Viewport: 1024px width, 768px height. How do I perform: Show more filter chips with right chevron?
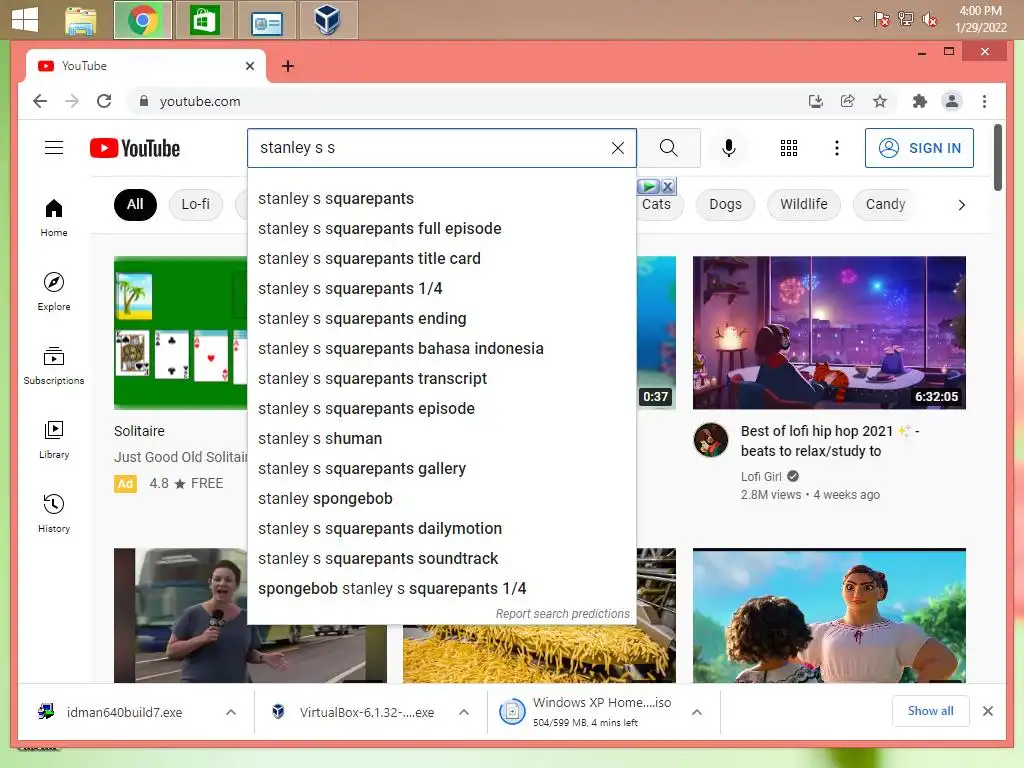pos(961,205)
